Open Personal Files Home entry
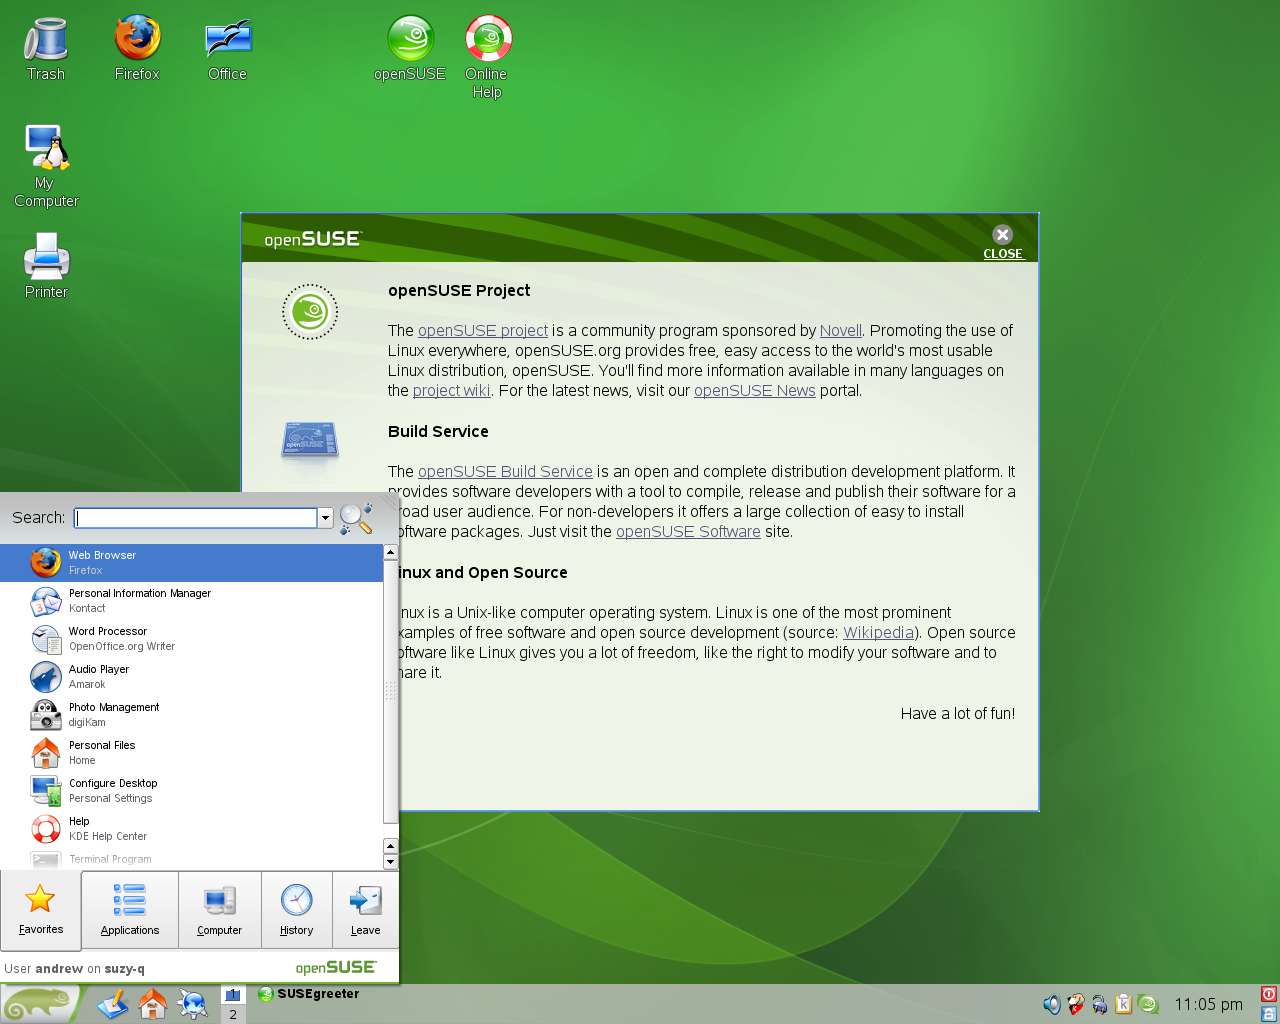The width and height of the screenshot is (1280, 1024). (191, 753)
